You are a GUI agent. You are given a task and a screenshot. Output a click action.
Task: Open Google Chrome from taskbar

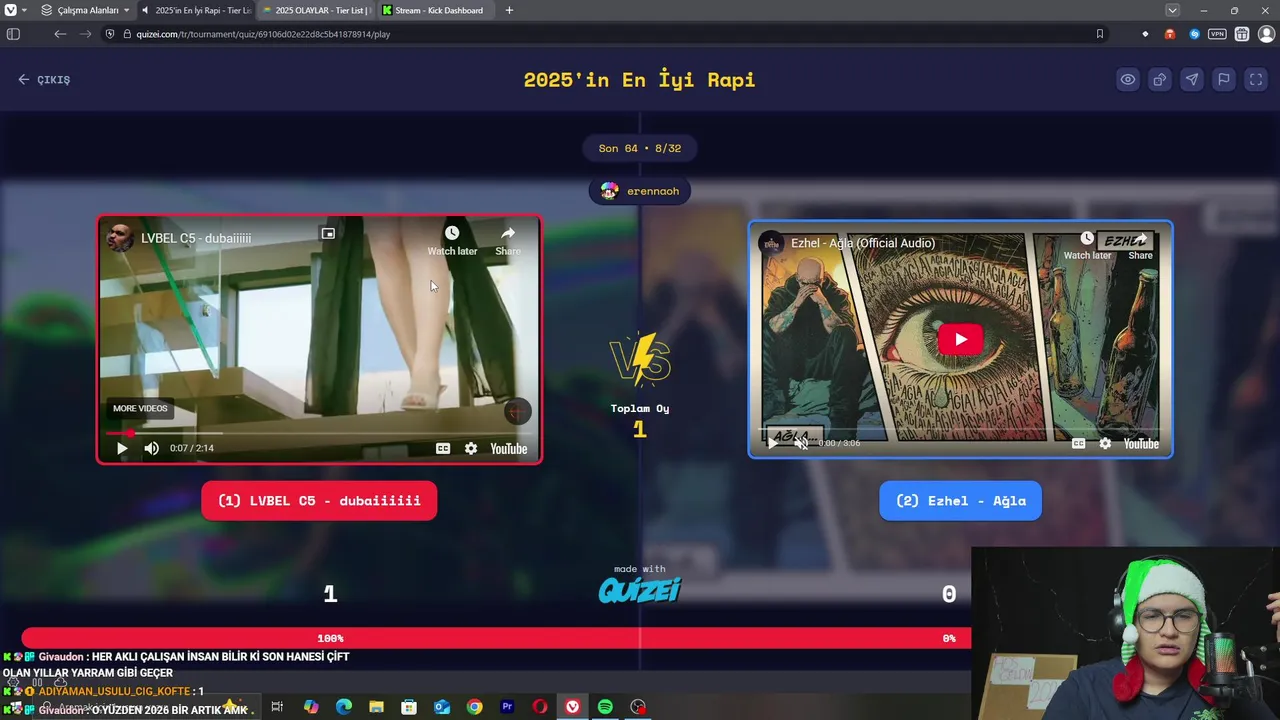click(x=475, y=707)
